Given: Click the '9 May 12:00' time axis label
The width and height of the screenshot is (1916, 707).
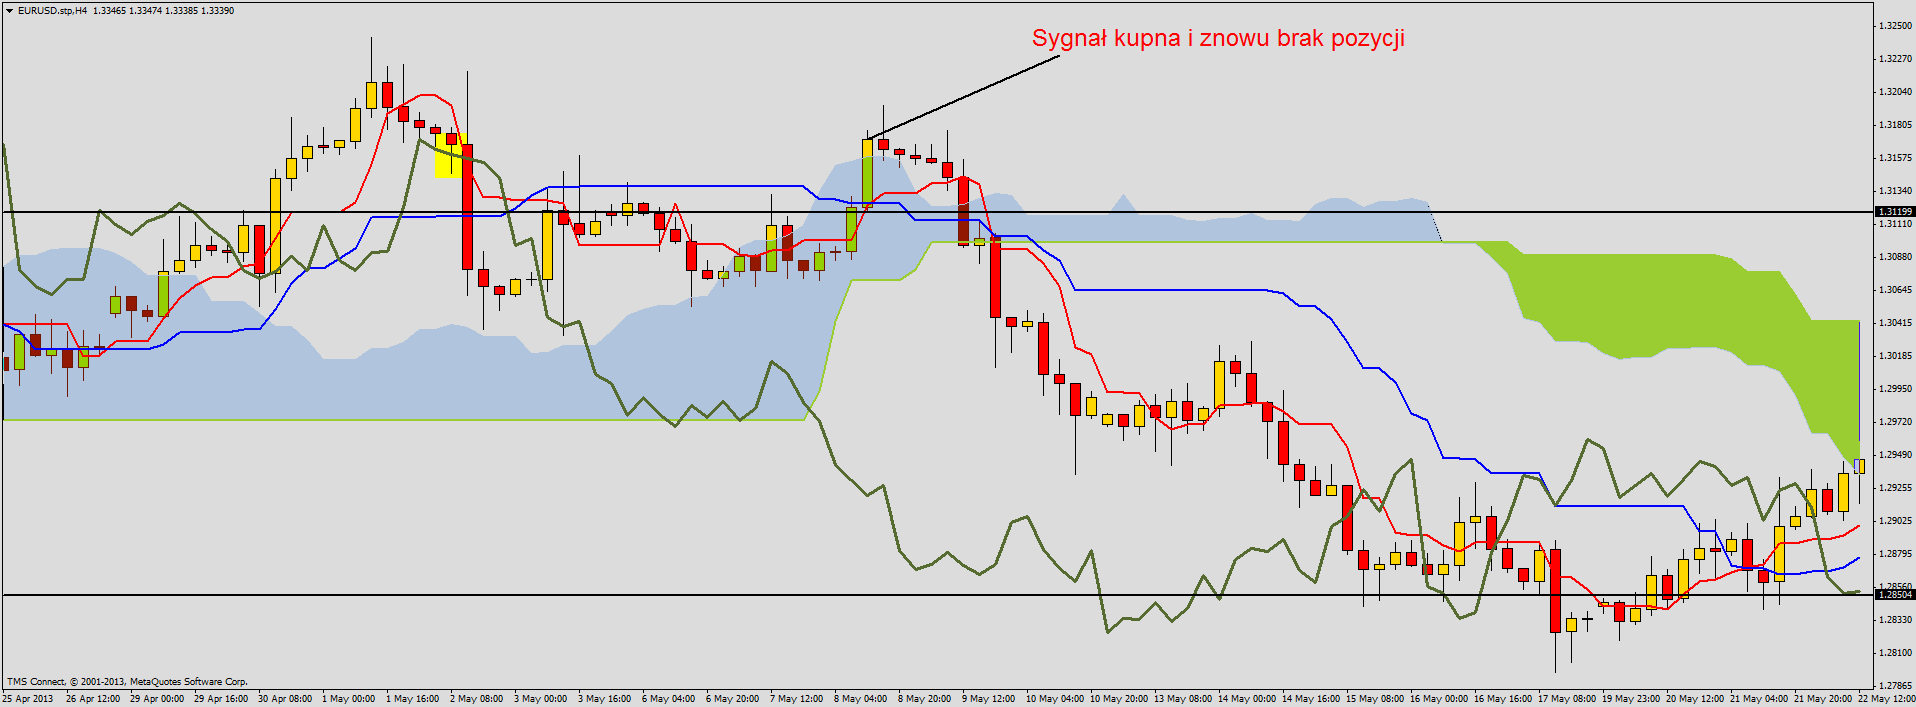Looking at the screenshot, I should pos(989,699).
